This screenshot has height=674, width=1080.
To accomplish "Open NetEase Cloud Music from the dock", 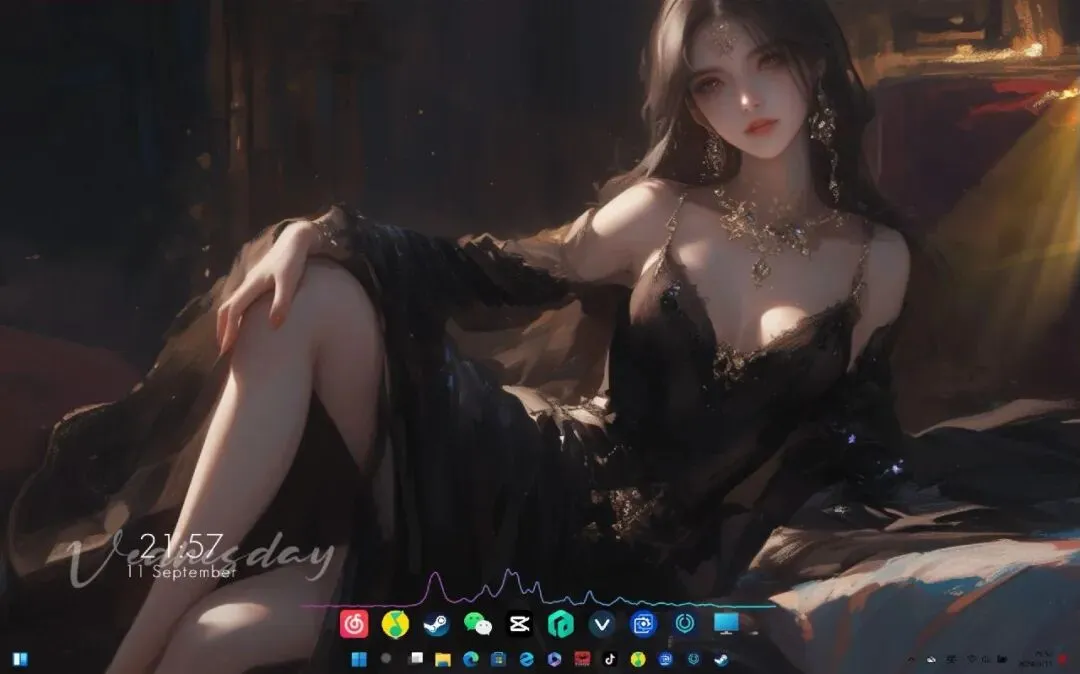I will [x=354, y=624].
